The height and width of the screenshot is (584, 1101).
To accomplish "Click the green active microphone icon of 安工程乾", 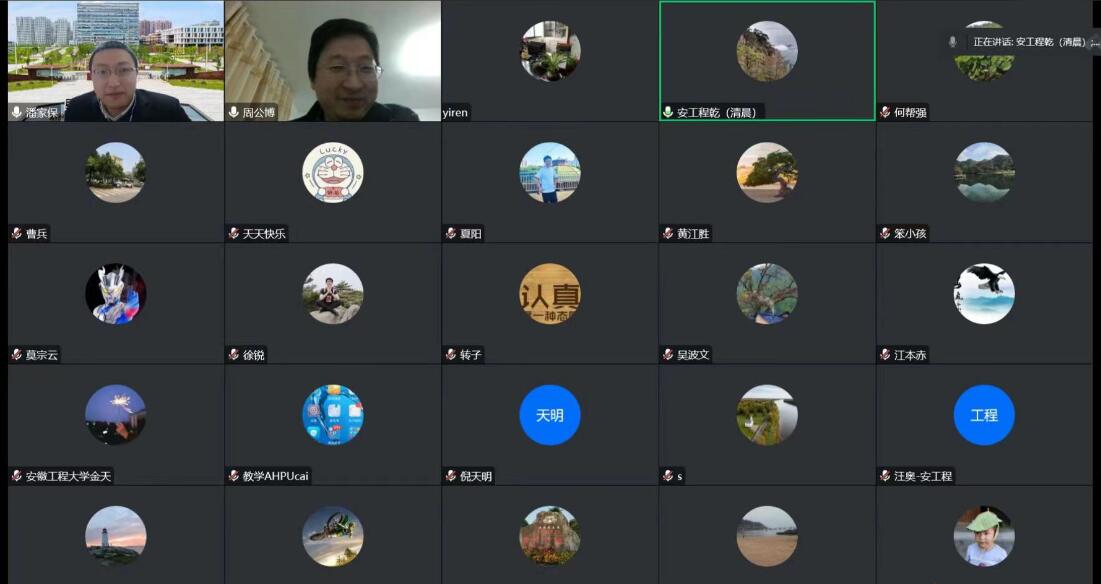I will pyautogui.click(x=668, y=113).
